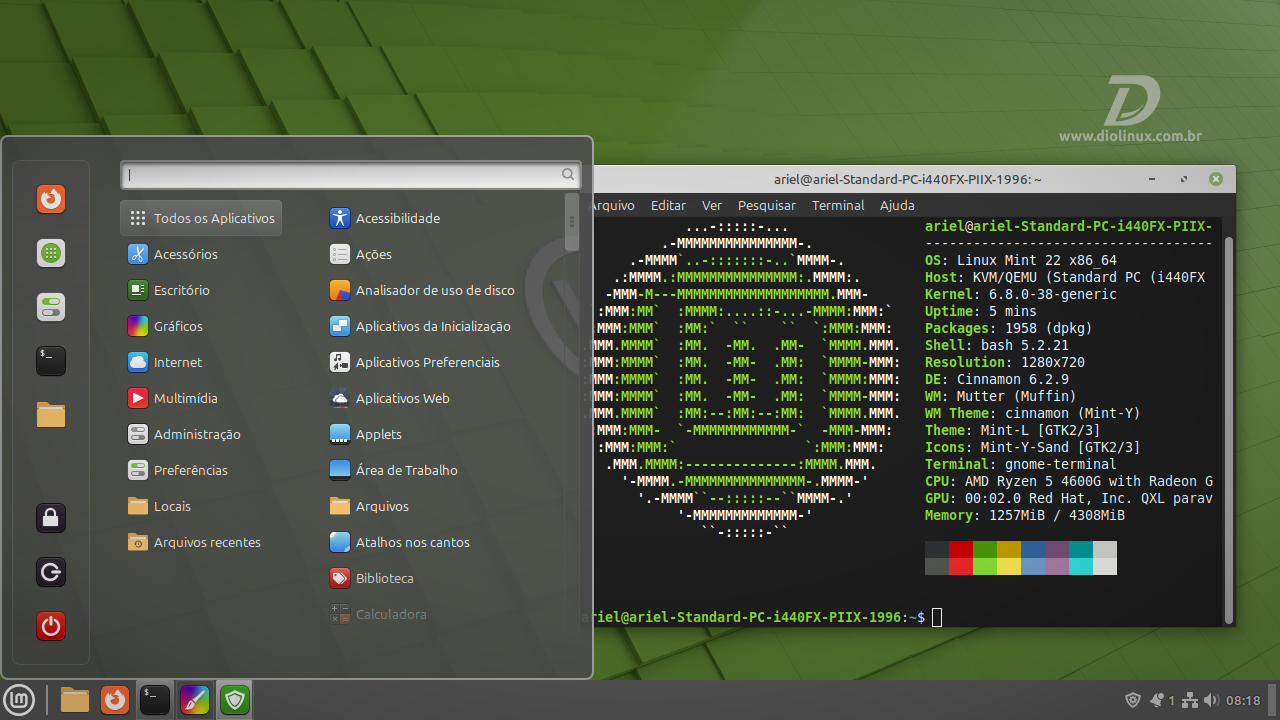Open Files from the taskbar
1280x720 pixels.
point(75,700)
